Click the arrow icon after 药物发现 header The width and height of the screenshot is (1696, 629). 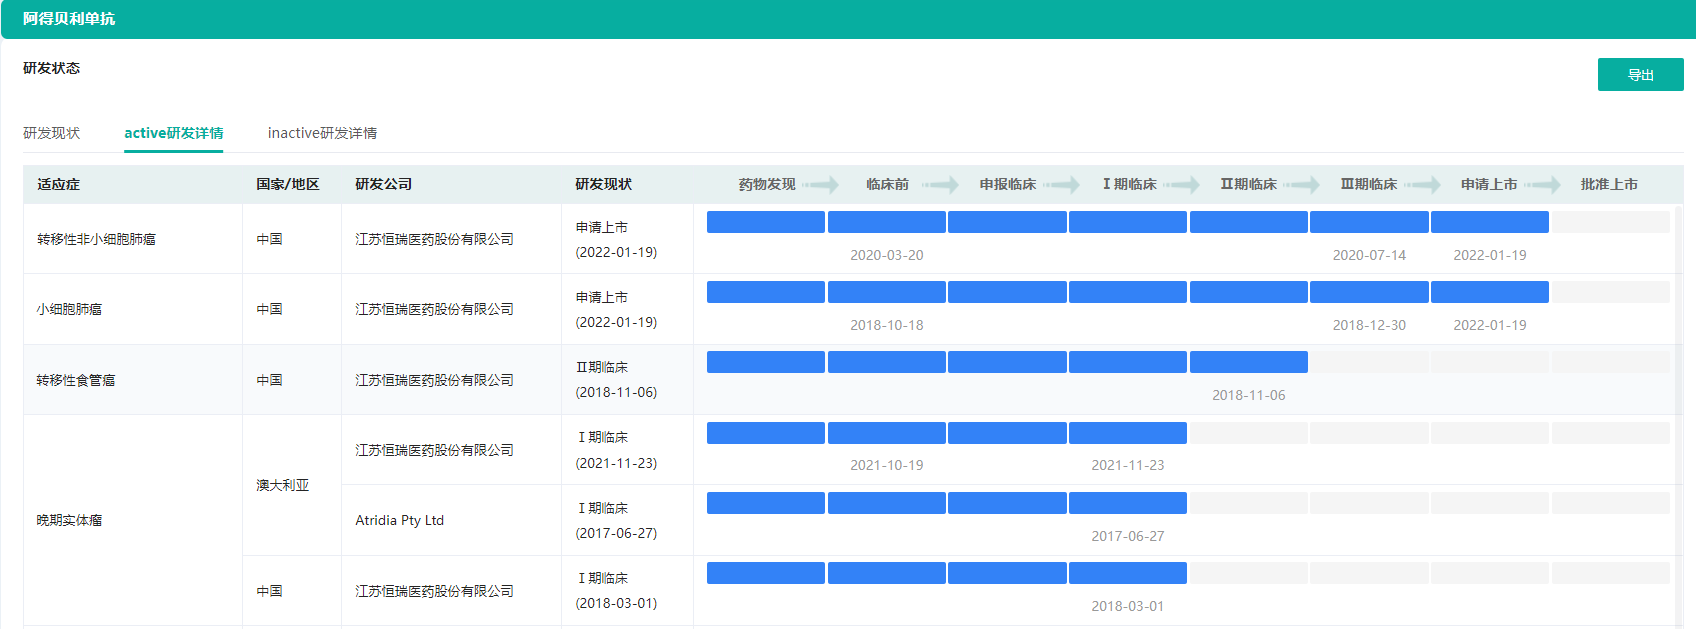pos(820,185)
